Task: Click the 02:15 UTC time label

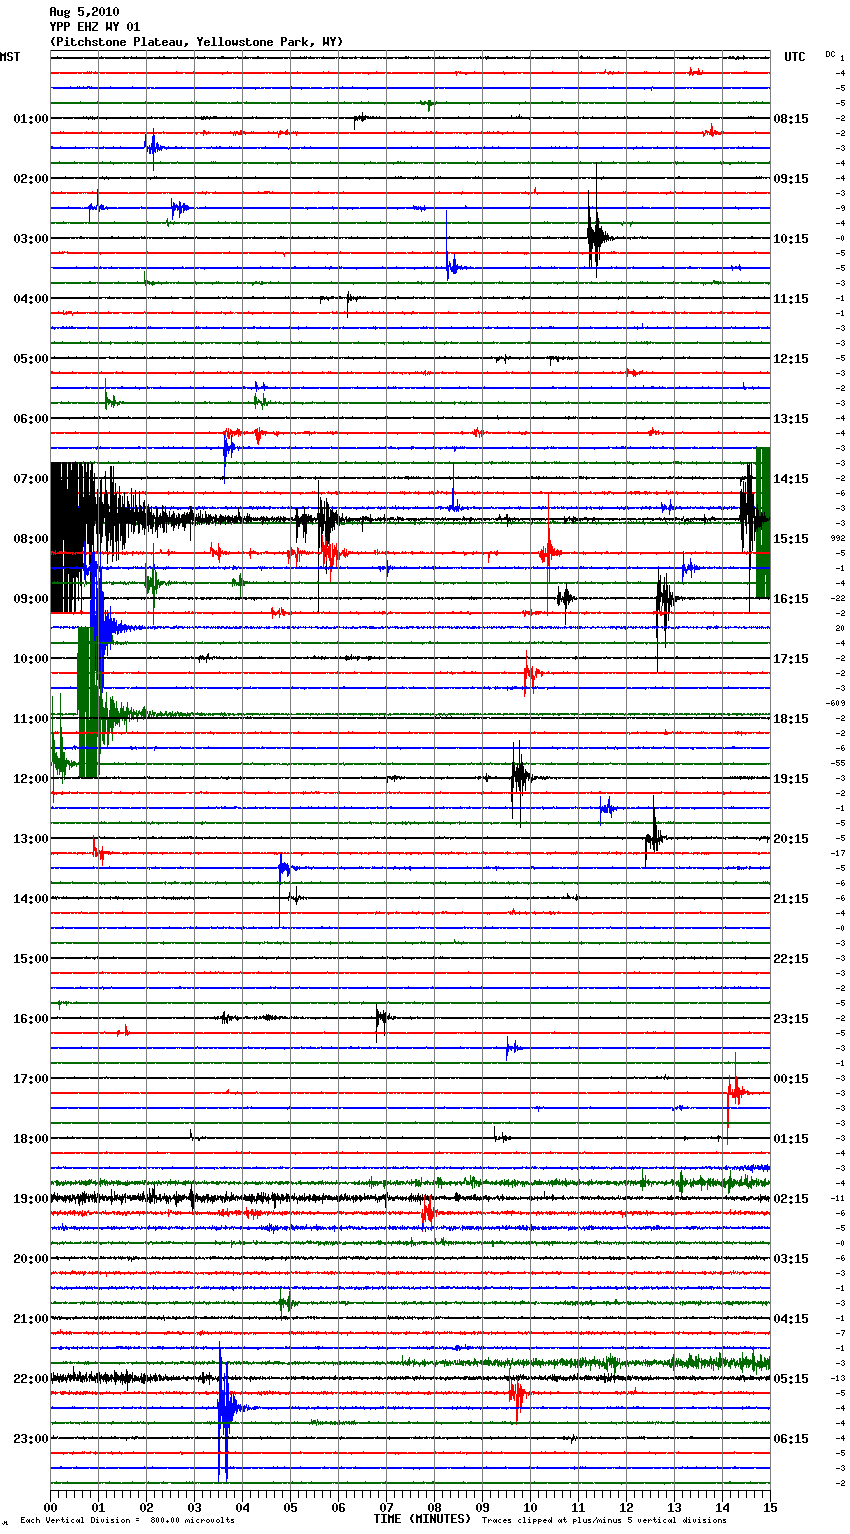Action: coord(791,1199)
